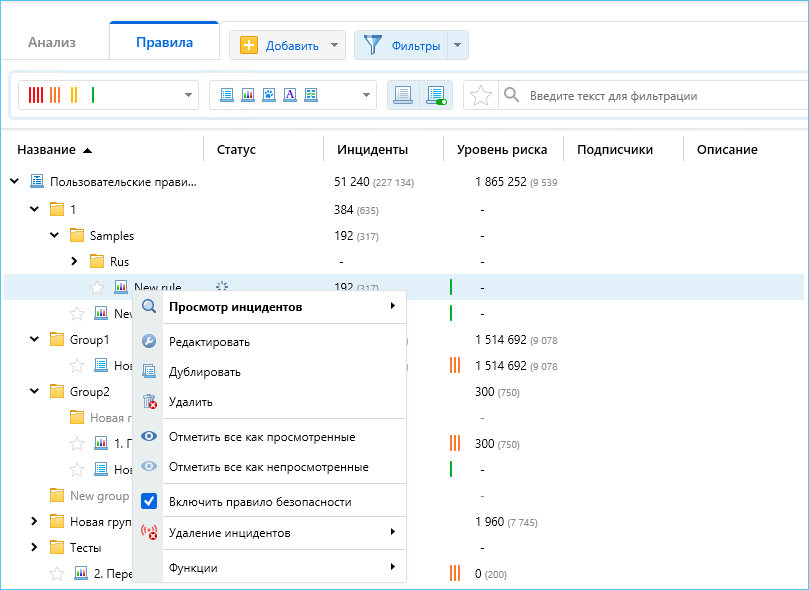The image size is (809, 590).
Task: Click the search magnifier icon
Action: [511, 95]
